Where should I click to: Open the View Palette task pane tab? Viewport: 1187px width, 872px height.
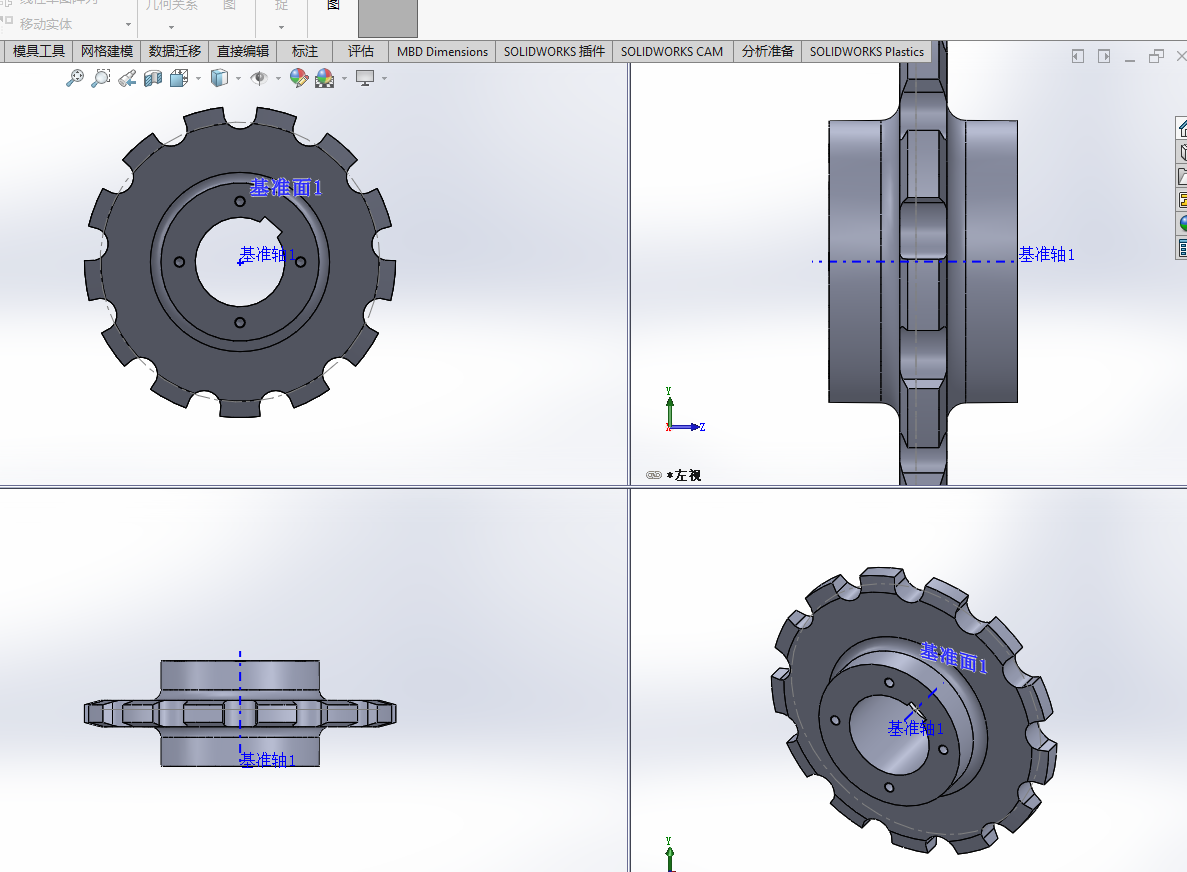click(1182, 200)
